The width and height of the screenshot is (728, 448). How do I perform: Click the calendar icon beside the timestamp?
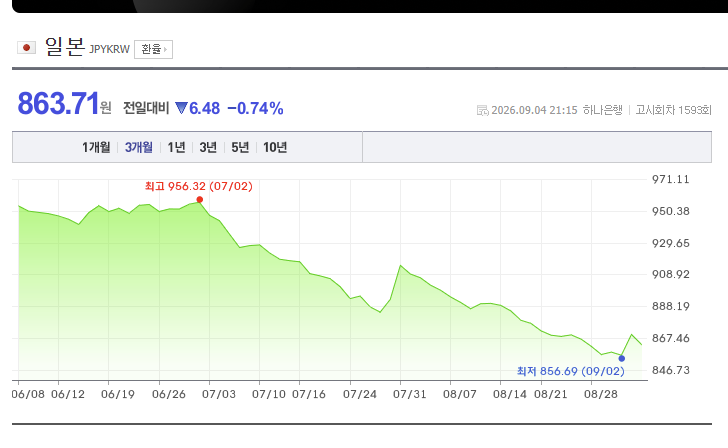tap(482, 110)
